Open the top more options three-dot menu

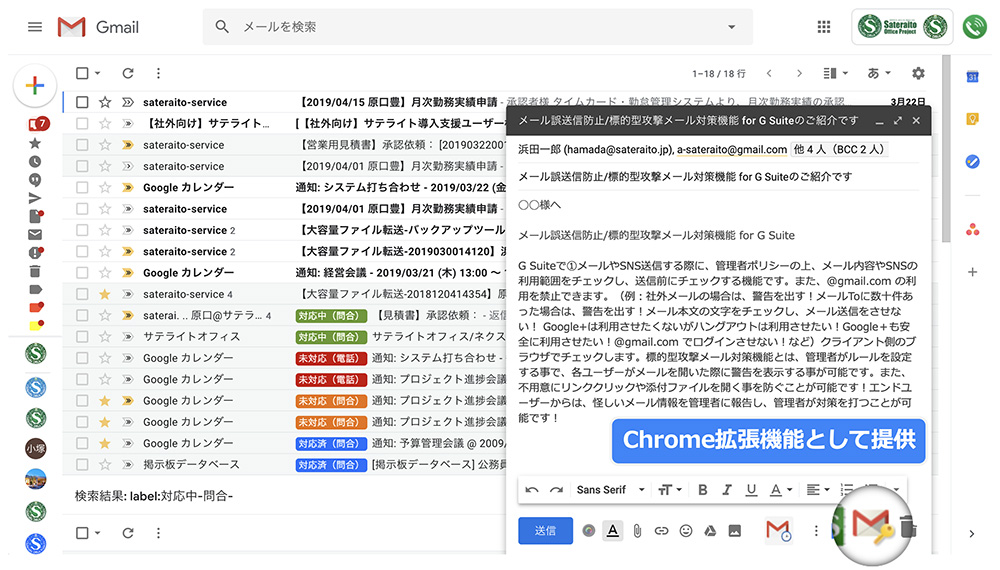pos(158,73)
